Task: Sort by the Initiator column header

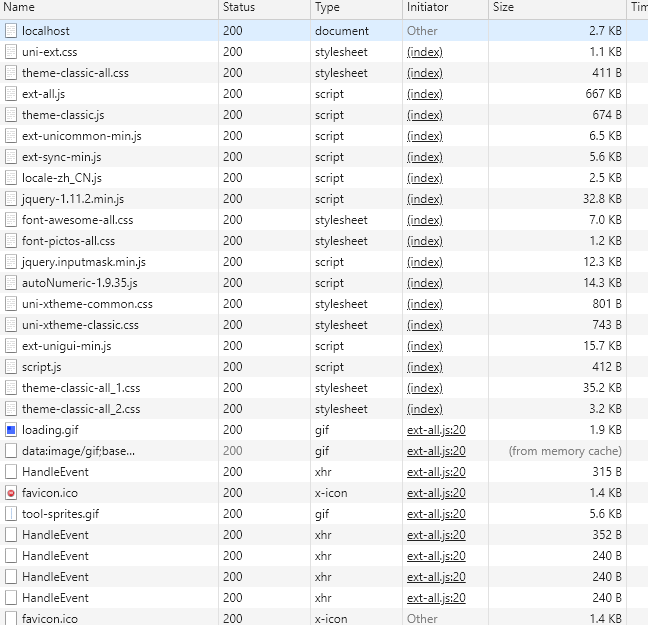Action: pos(444,8)
